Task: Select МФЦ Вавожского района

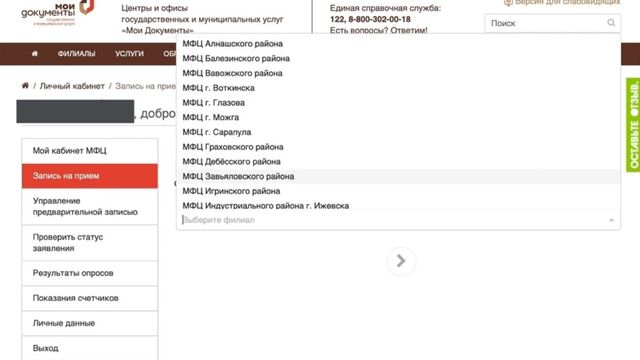Action: [399, 73]
